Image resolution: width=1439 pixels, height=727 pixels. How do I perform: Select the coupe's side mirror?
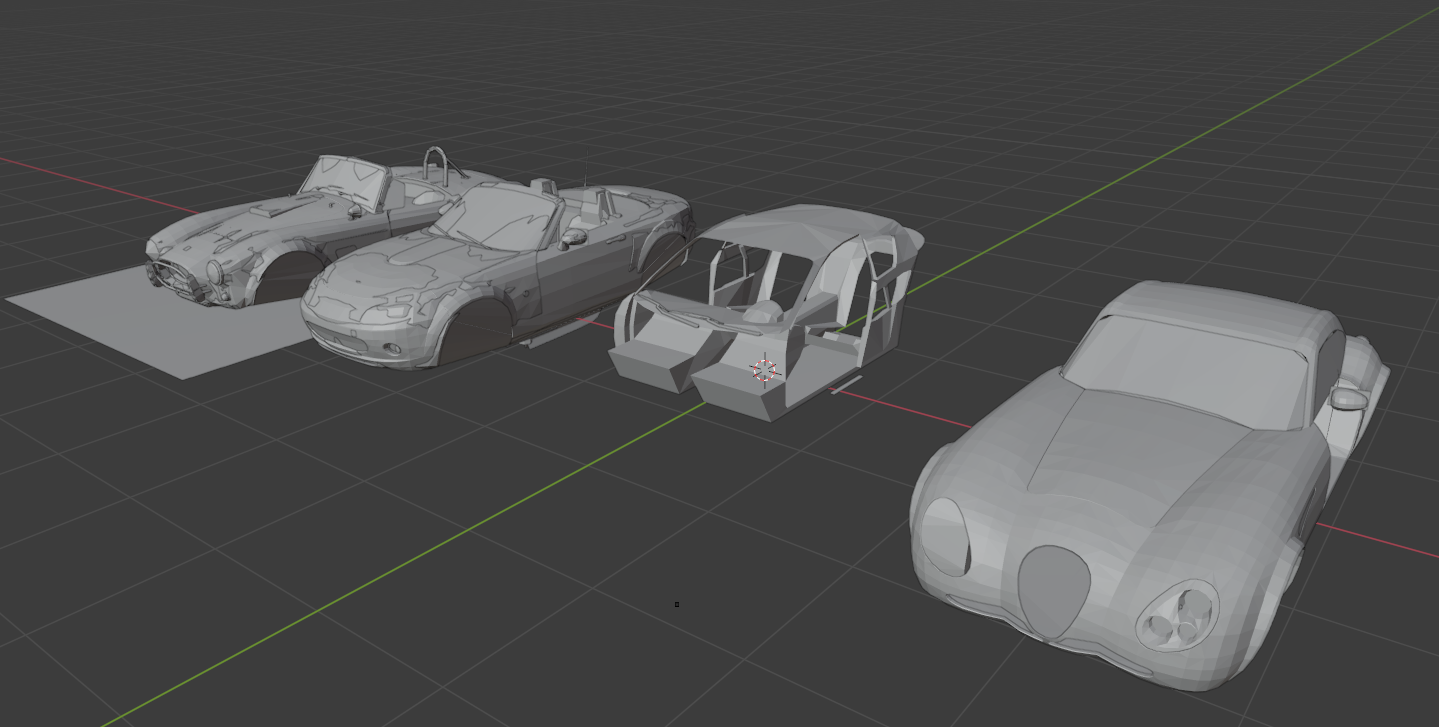tap(1350, 398)
